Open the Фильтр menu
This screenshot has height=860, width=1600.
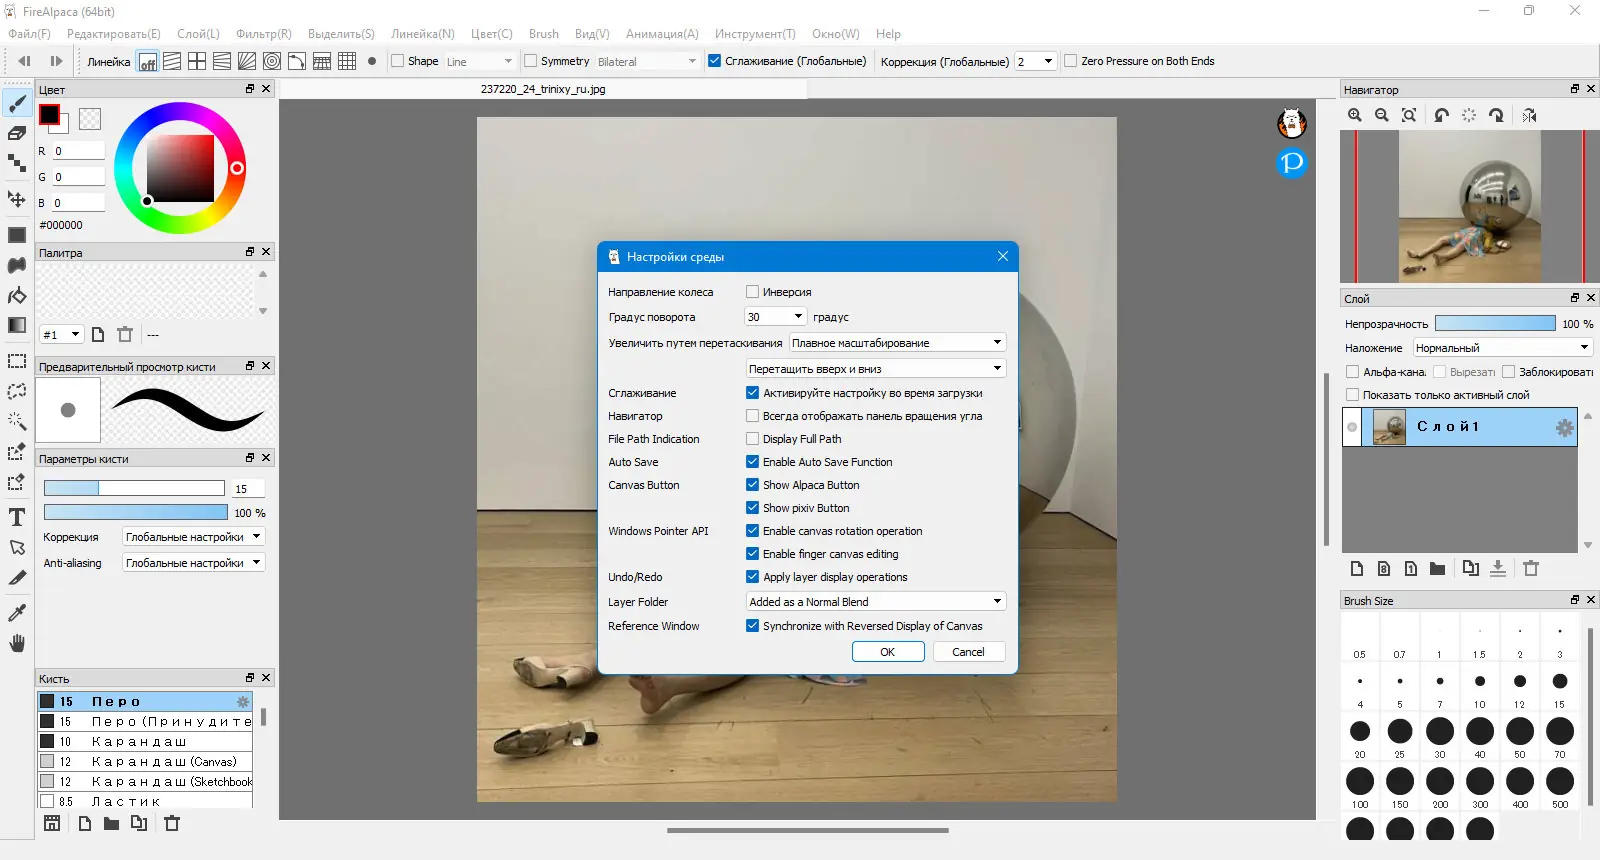[x=264, y=34]
